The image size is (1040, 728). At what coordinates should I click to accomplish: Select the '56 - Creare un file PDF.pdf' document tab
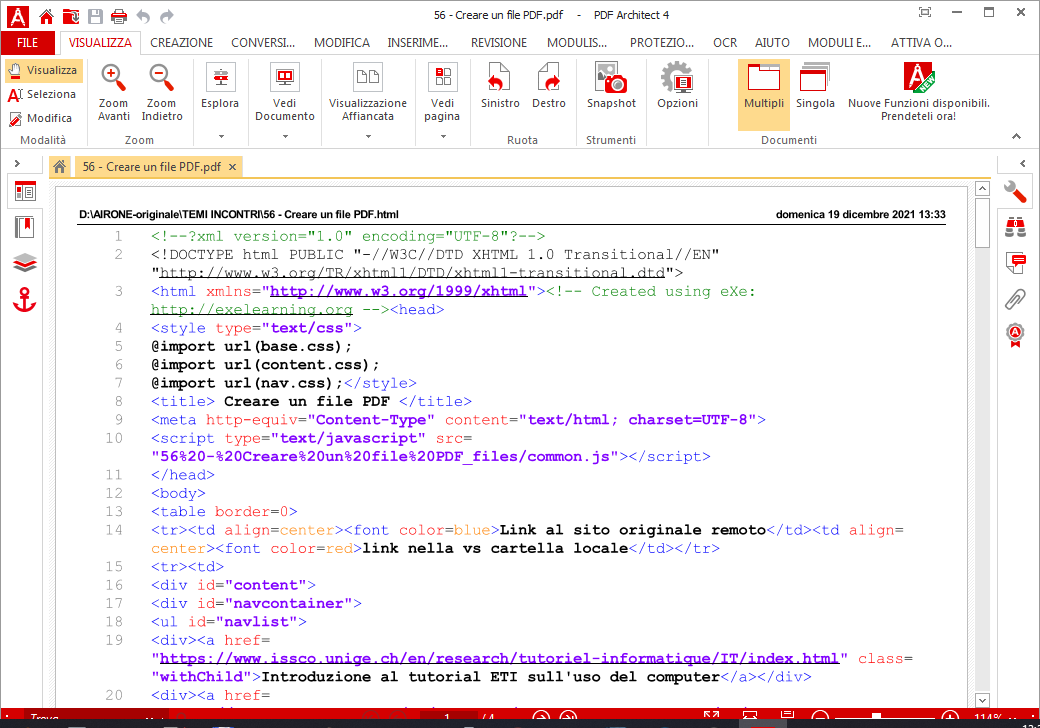tap(152, 167)
